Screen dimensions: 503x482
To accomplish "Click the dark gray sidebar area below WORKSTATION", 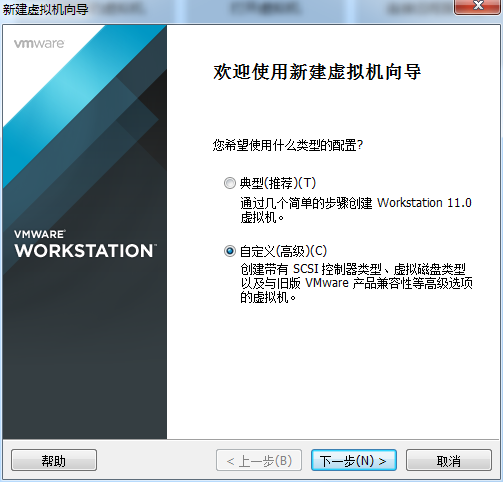I will (85, 350).
